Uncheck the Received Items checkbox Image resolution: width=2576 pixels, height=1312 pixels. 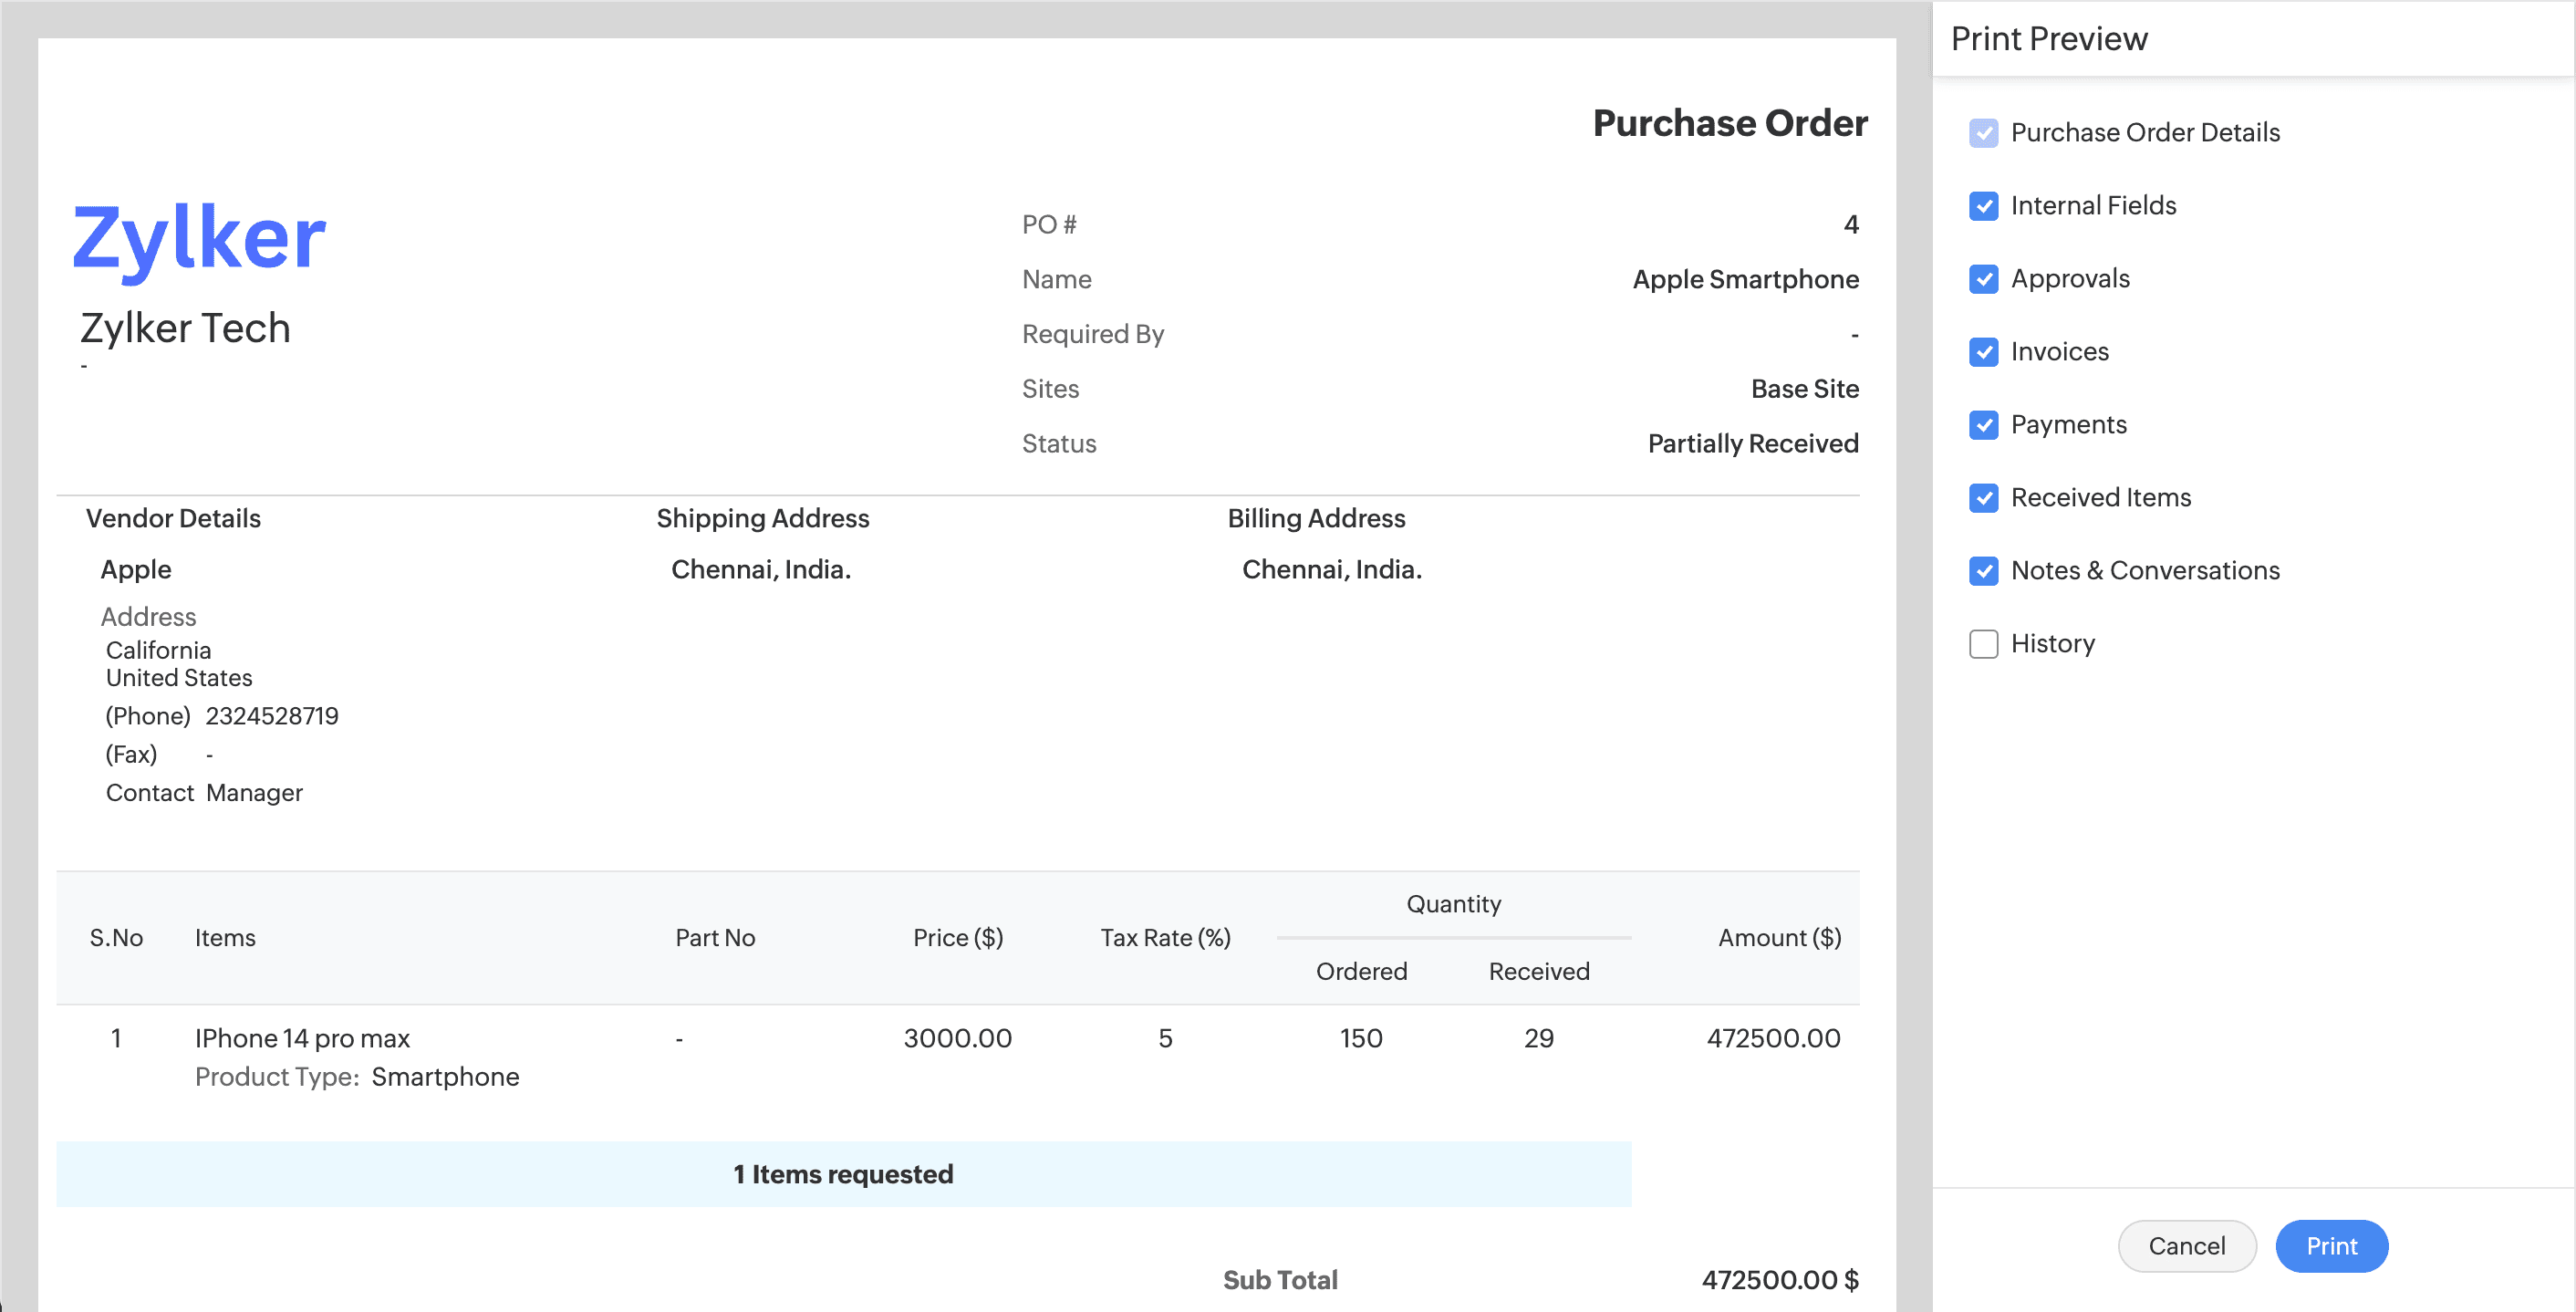tap(1983, 498)
